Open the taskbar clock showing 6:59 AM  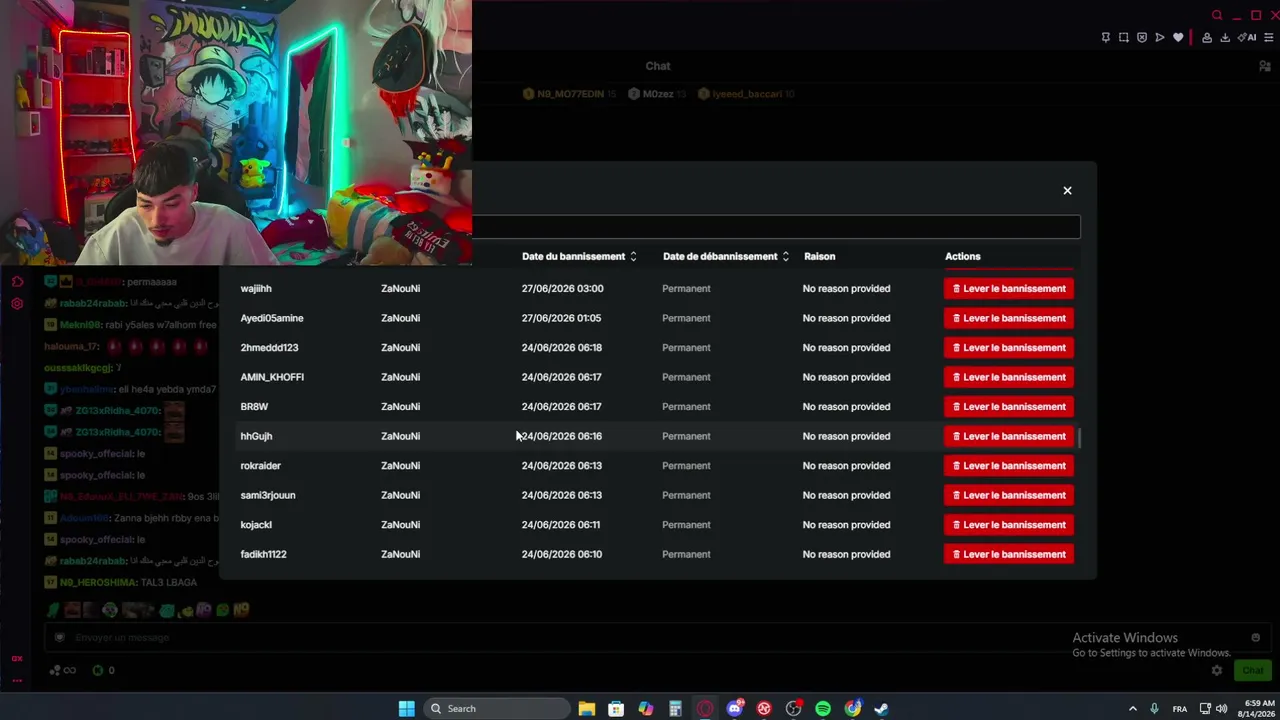click(x=1257, y=708)
